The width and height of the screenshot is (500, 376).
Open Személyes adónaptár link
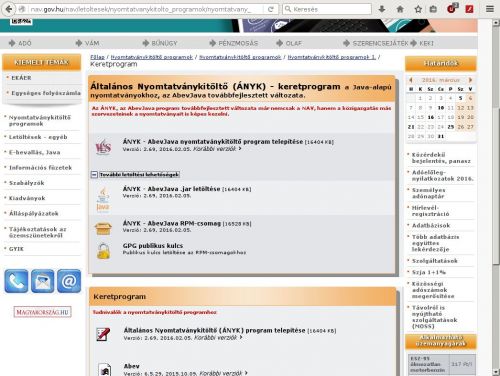[429, 193]
